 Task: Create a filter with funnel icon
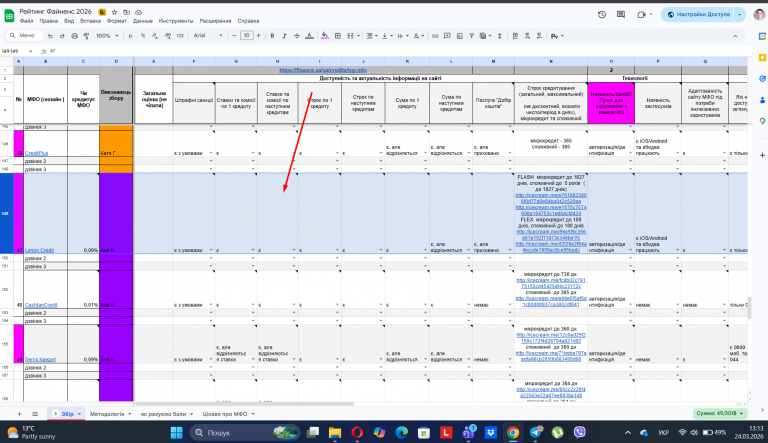tap(471, 36)
